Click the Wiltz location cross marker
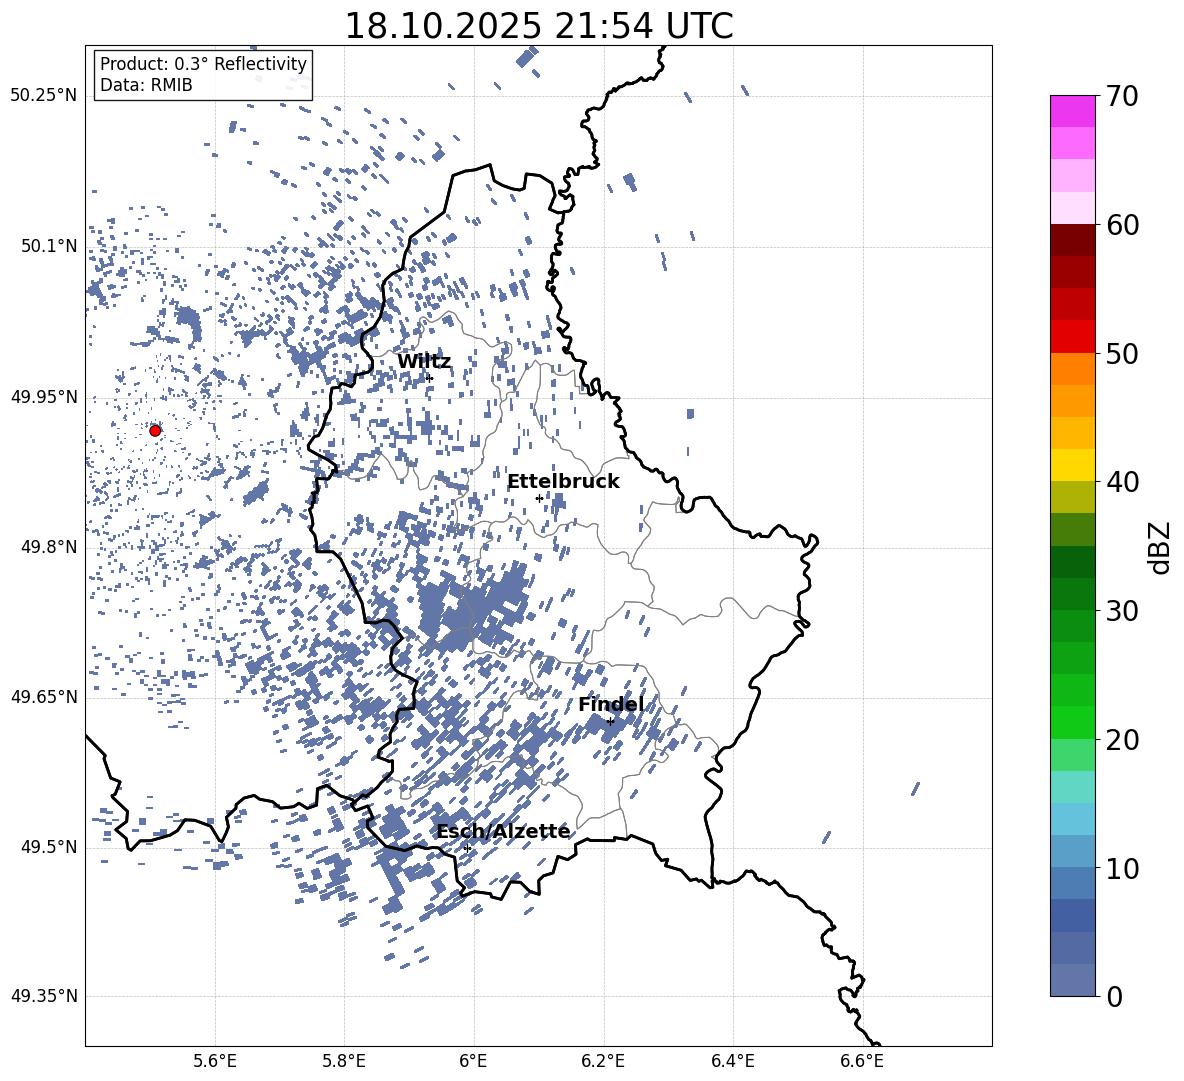Image resolution: width=1184 pixels, height=1081 pixels. tap(430, 378)
